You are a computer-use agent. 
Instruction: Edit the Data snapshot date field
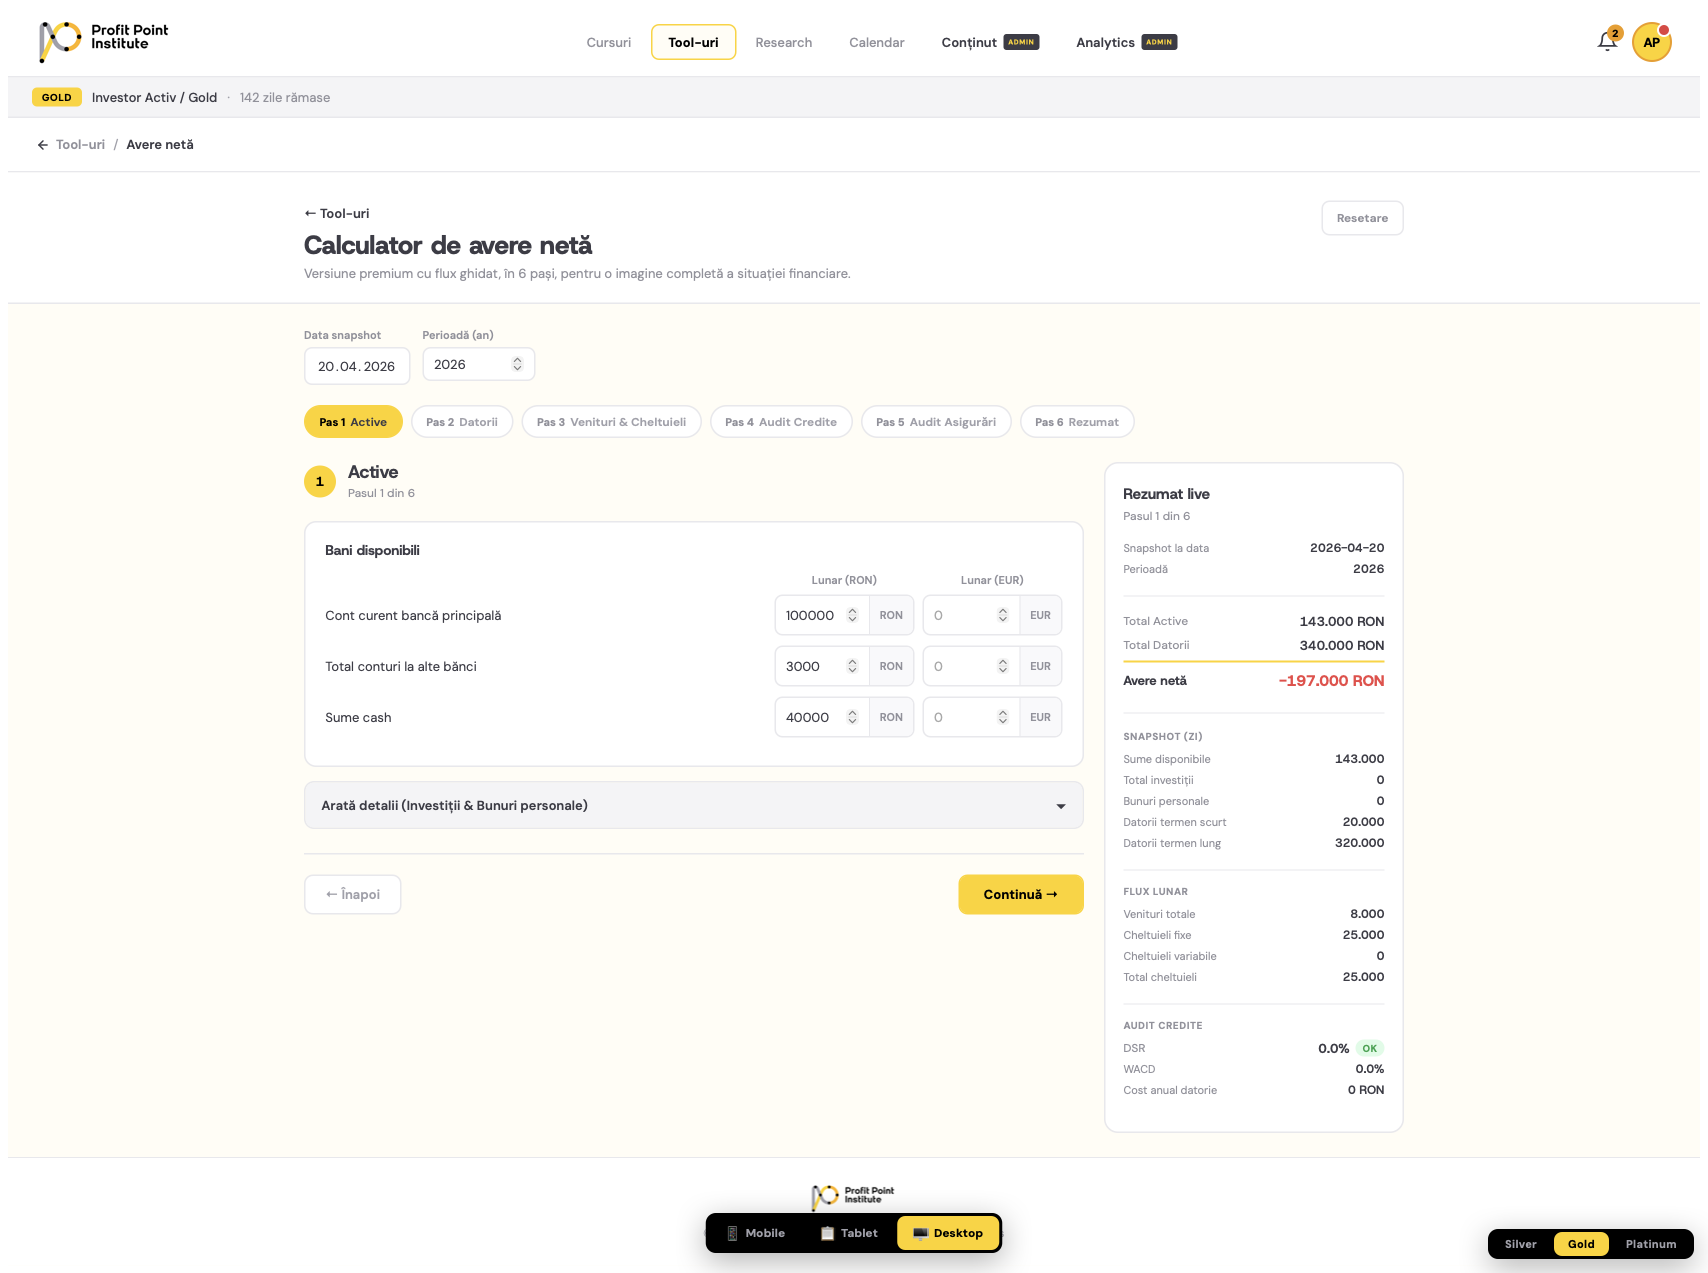click(x=357, y=366)
